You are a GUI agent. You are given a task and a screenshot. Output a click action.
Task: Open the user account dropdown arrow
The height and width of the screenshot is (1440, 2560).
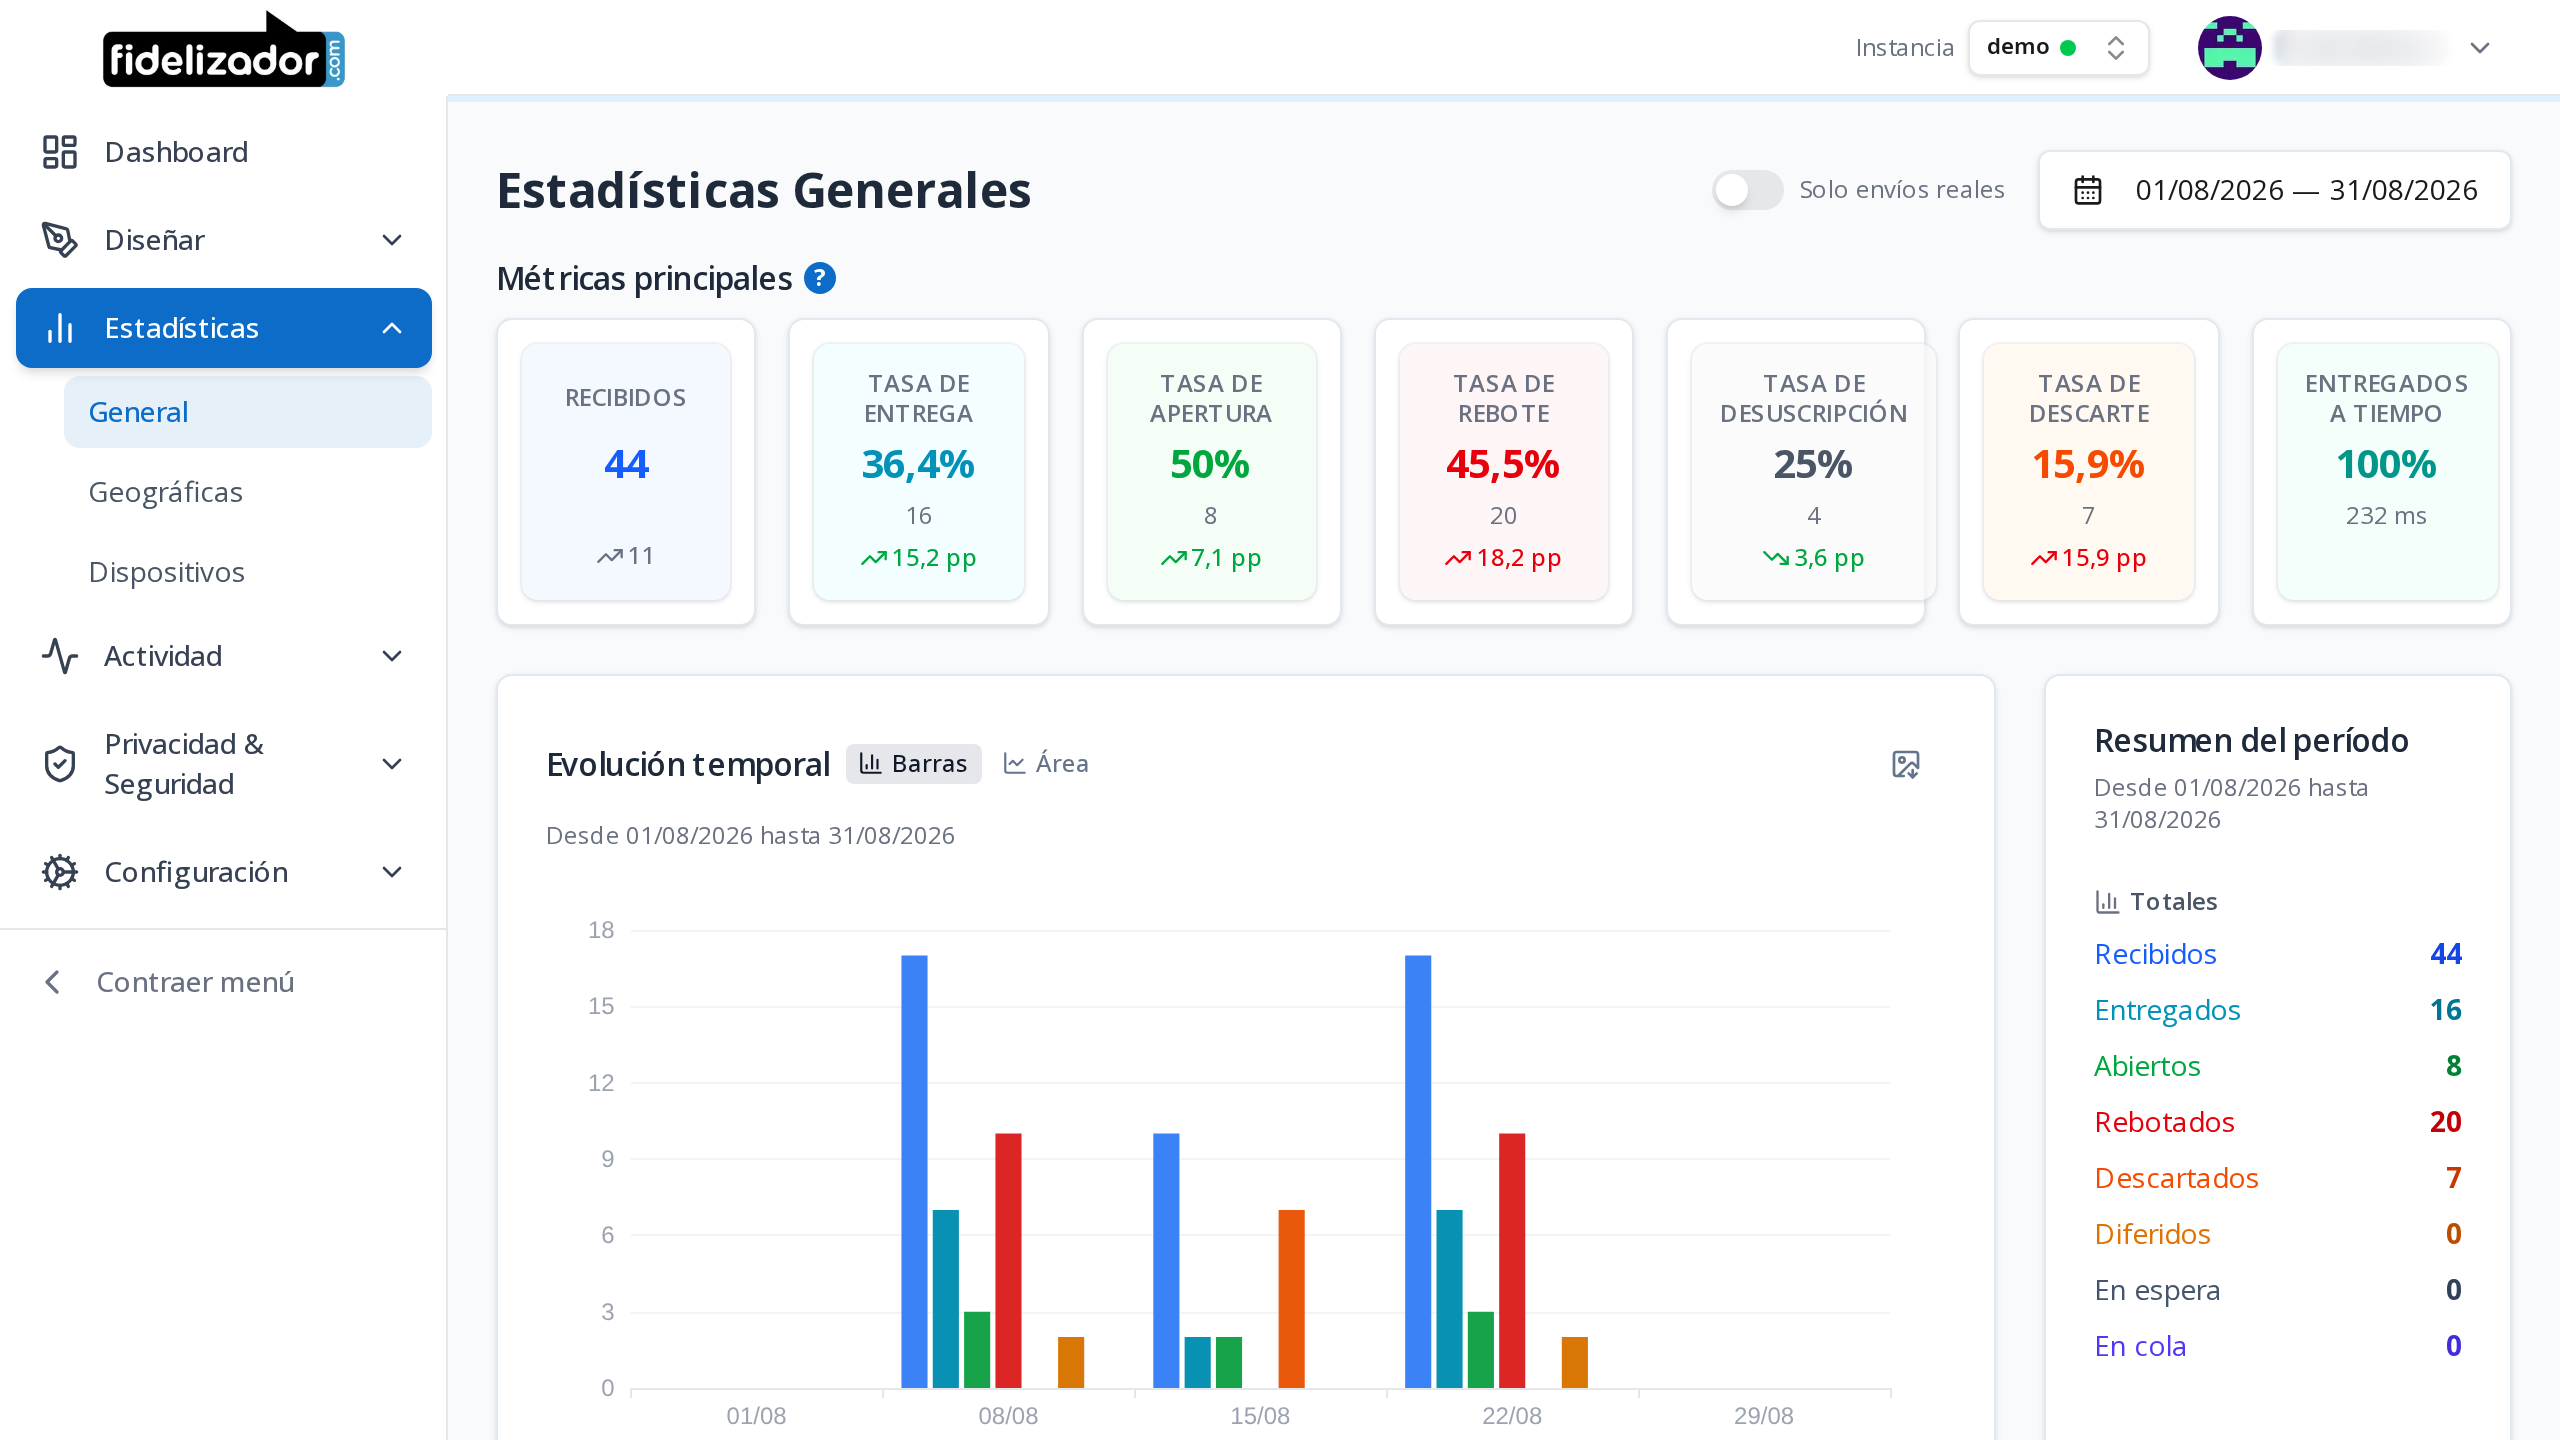click(x=2480, y=48)
